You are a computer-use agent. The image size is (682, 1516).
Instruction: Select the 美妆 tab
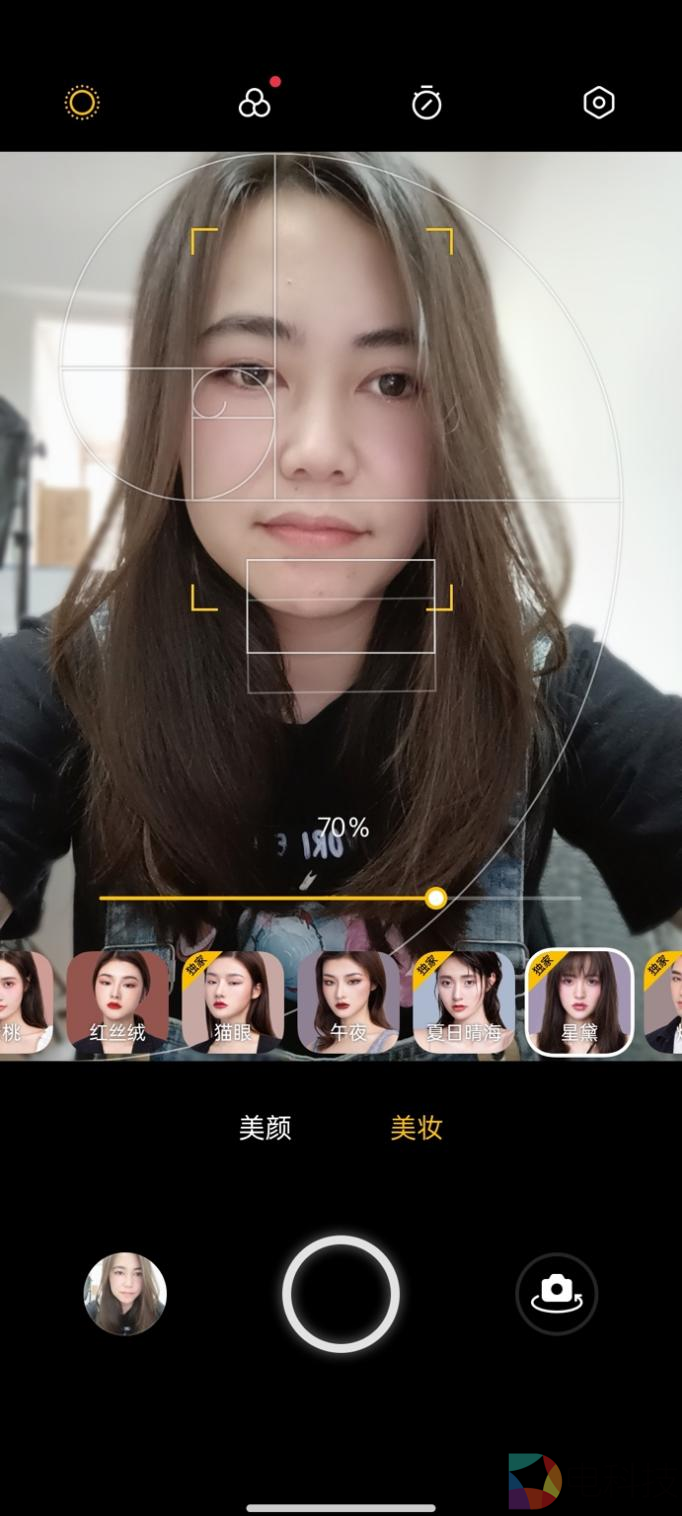(416, 1128)
